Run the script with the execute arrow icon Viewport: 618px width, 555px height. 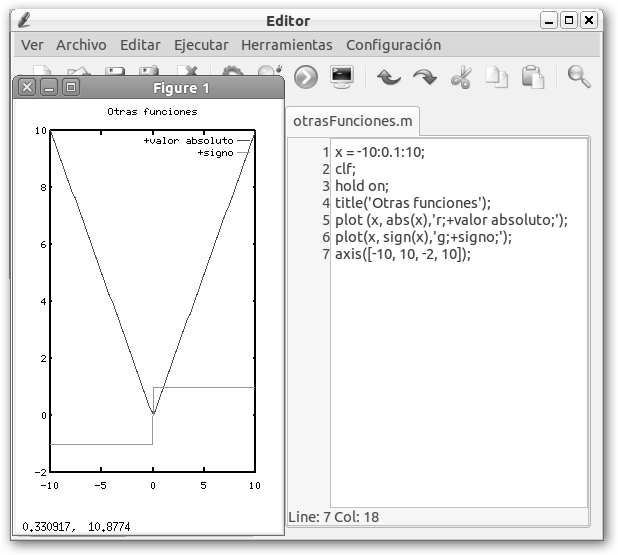306,78
